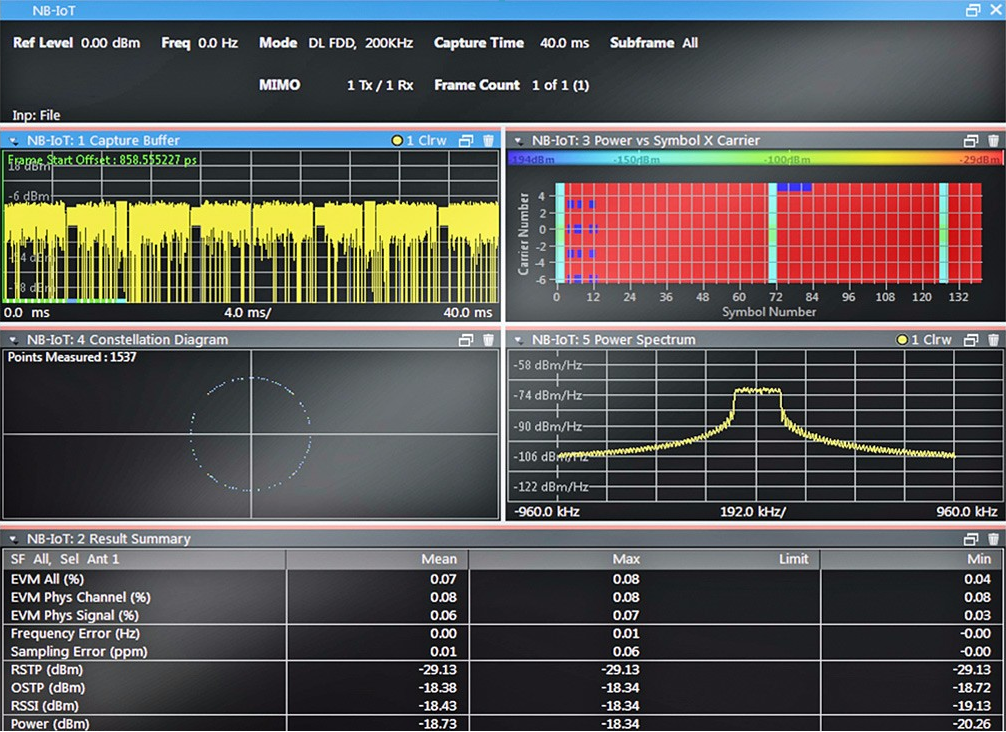Click the 'Inp: File' input source label

click(36, 115)
